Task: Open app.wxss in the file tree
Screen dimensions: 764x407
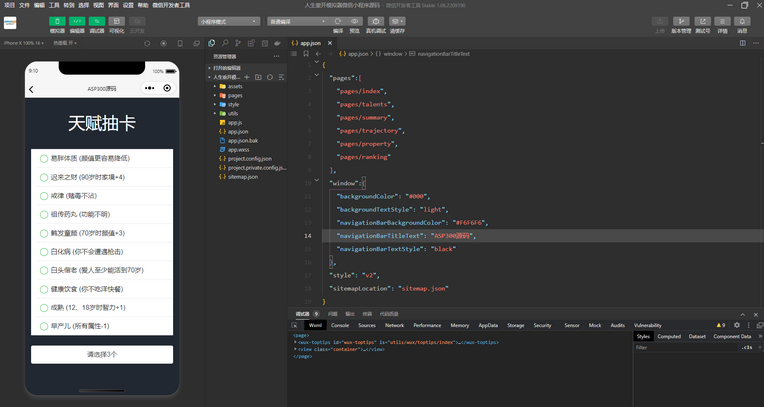Action: click(x=238, y=149)
